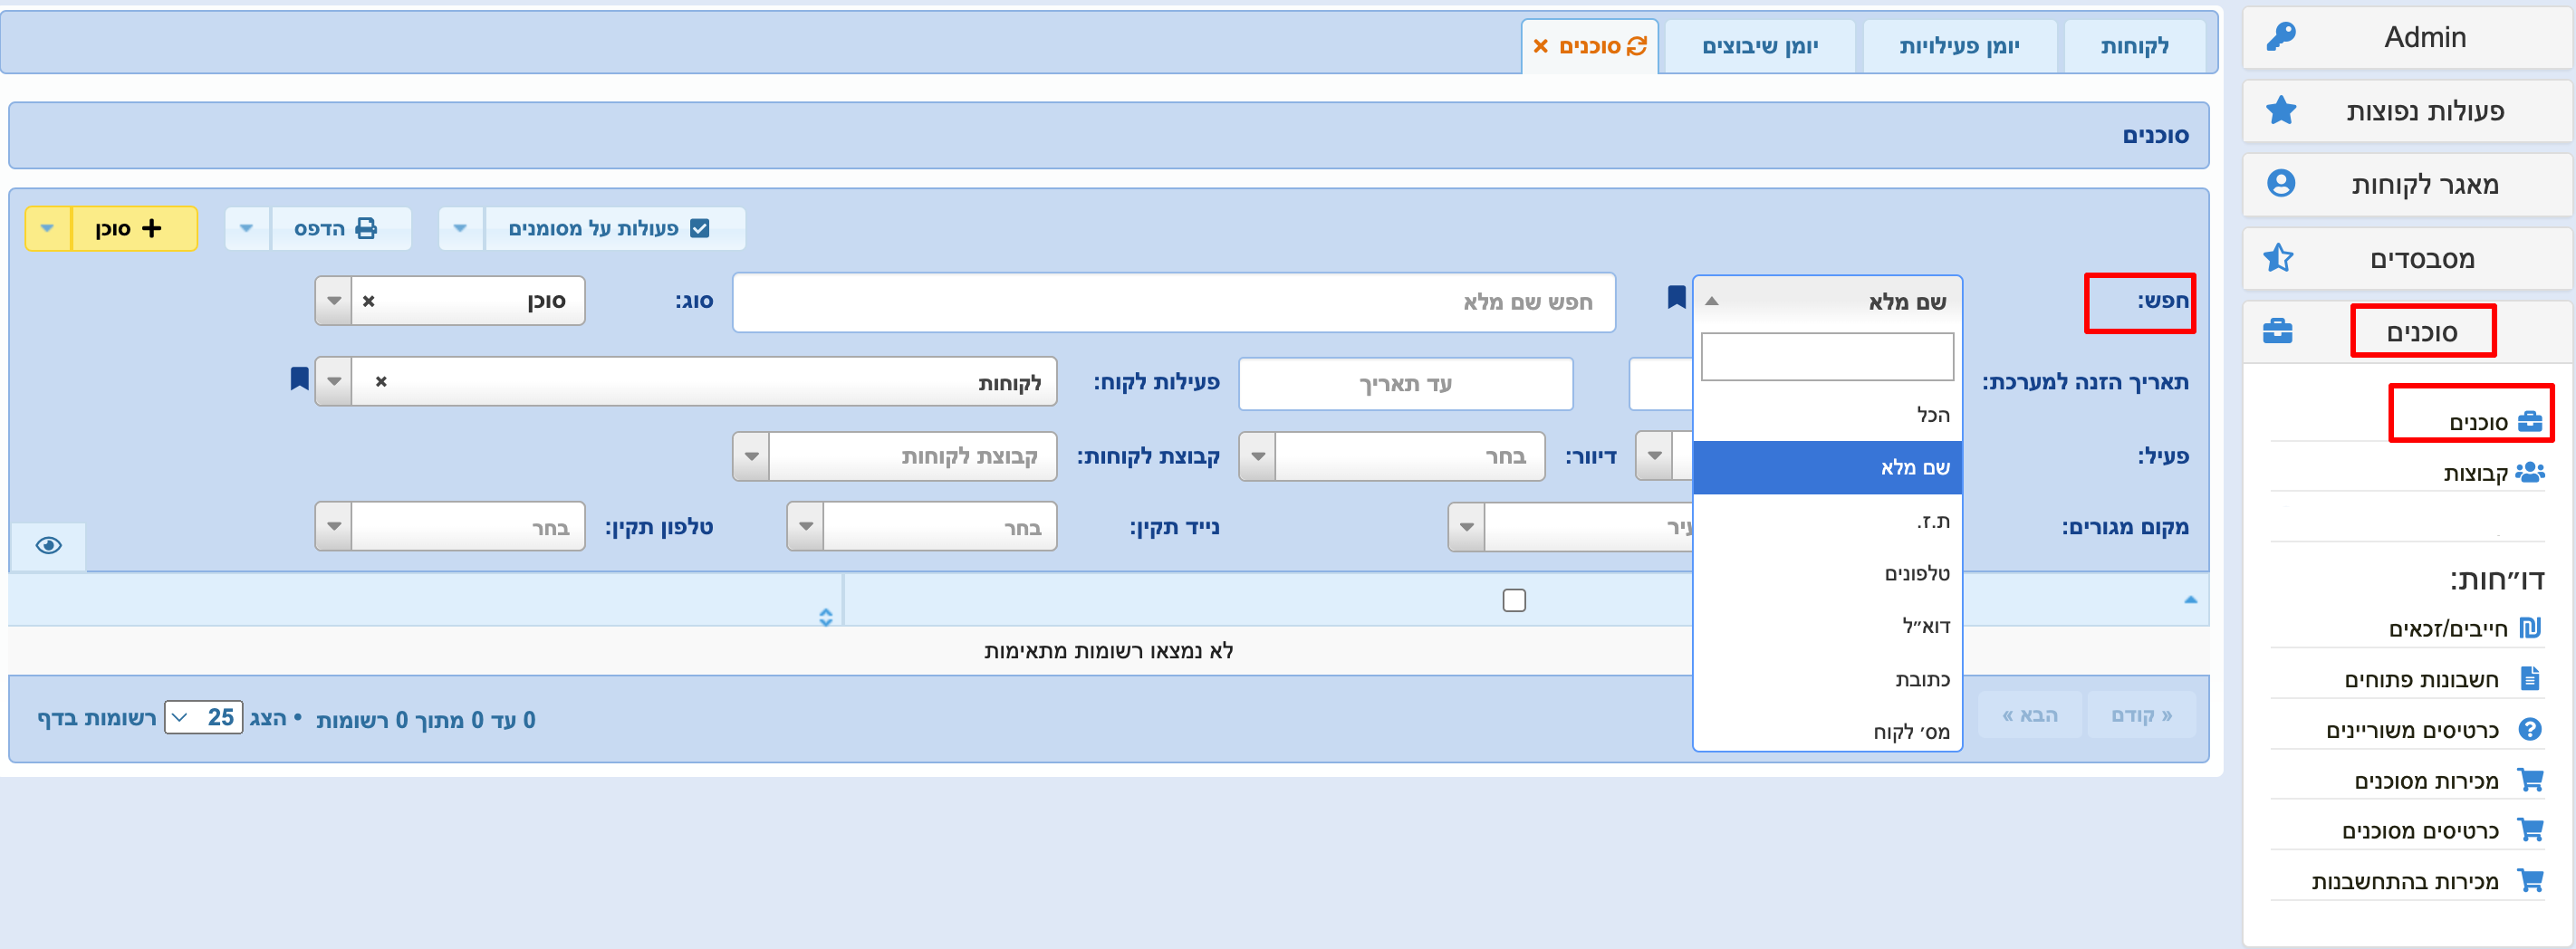This screenshot has width=2576, height=949.
Task: Click the bookmark icon beside פעילות לקוח
Action: (x=299, y=379)
